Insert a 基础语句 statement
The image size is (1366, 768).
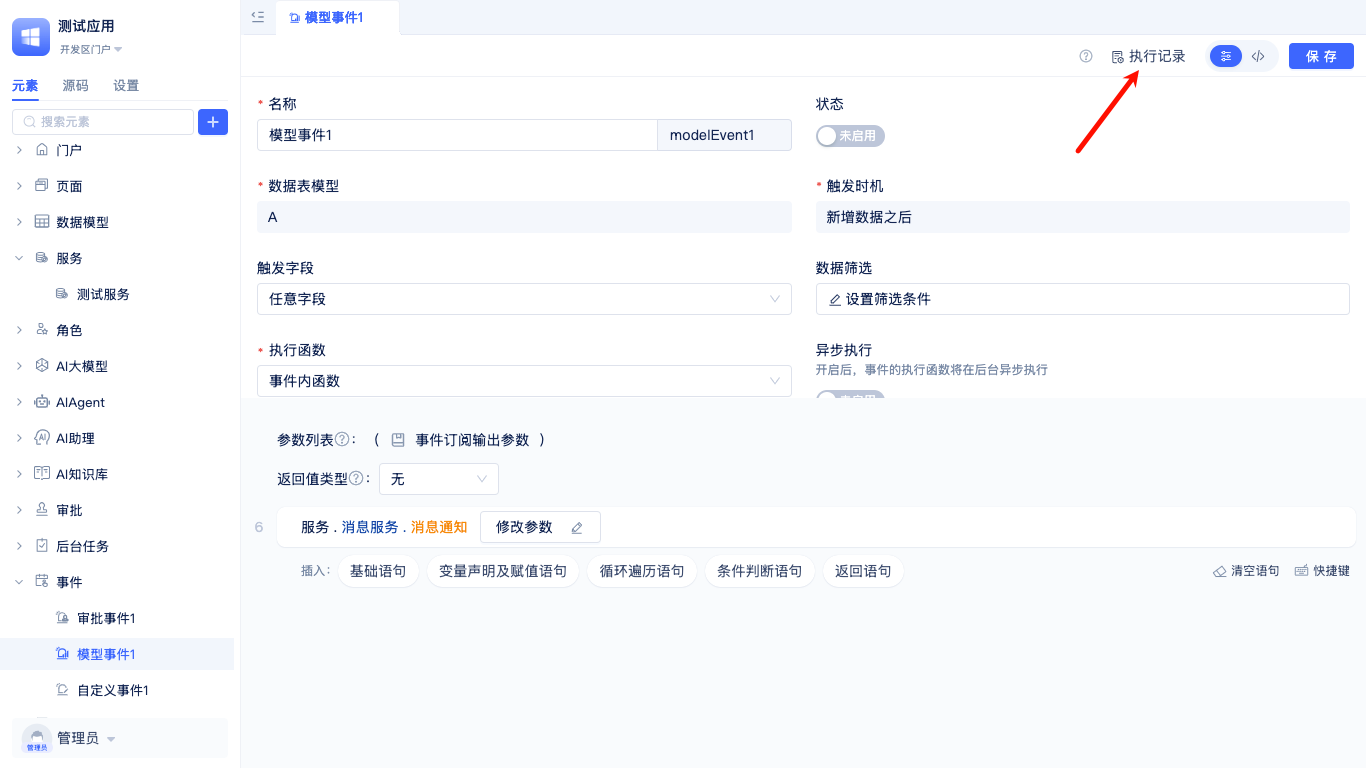(378, 571)
